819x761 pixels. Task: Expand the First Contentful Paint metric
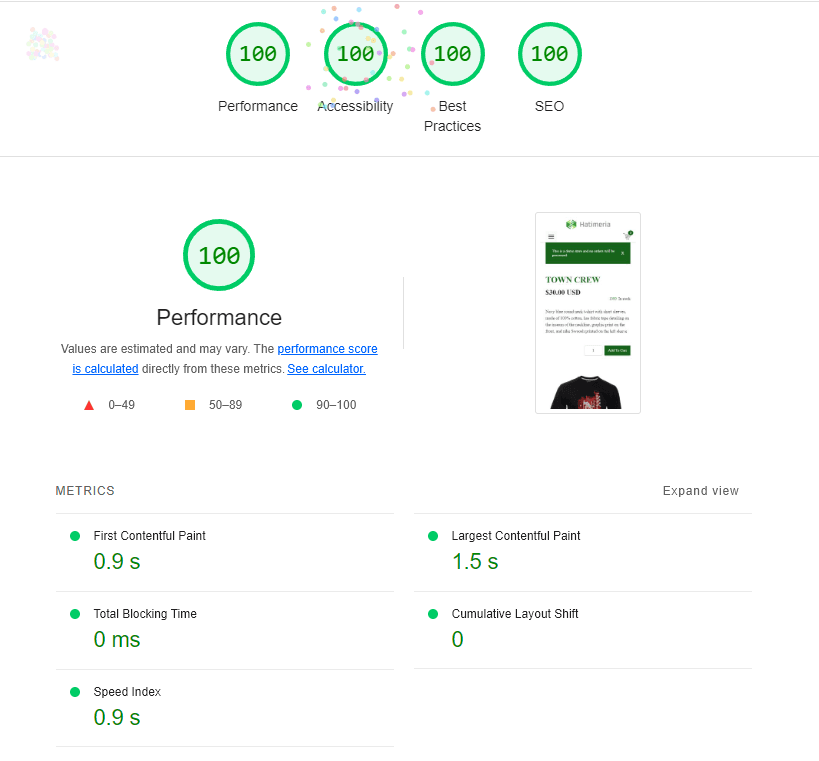(x=149, y=536)
